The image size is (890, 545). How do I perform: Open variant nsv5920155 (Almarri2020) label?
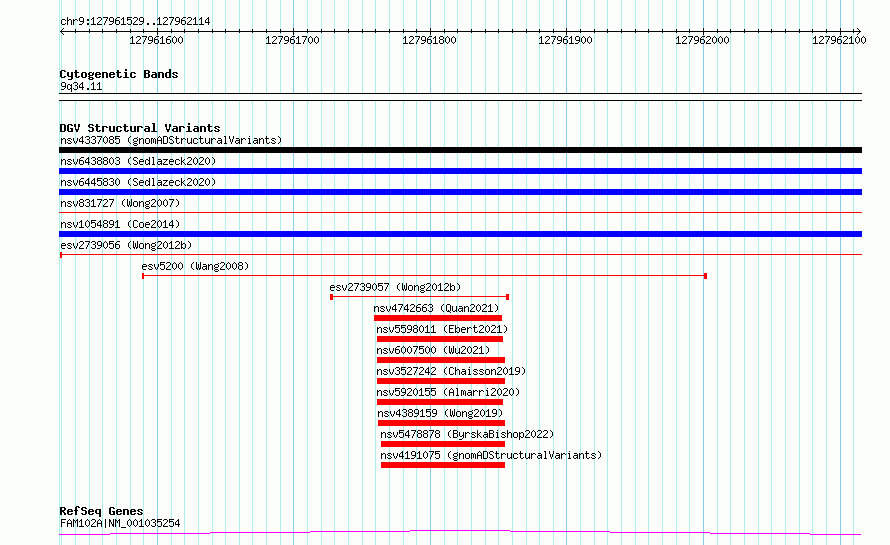click(448, 392)
